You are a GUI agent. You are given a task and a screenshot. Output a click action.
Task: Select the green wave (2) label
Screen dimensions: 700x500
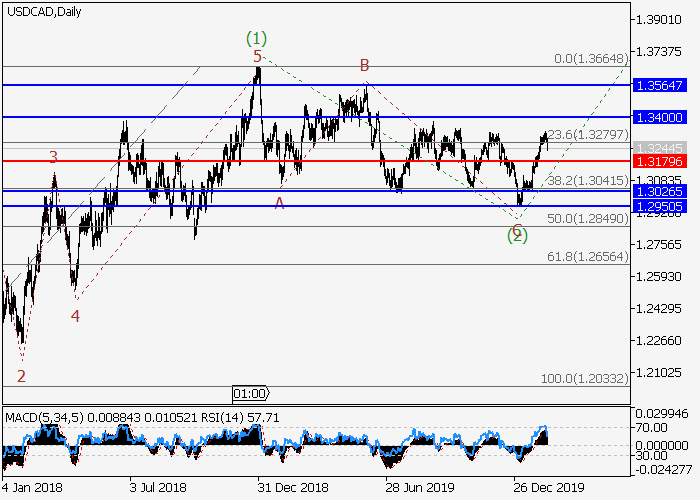tap(517, 236)
